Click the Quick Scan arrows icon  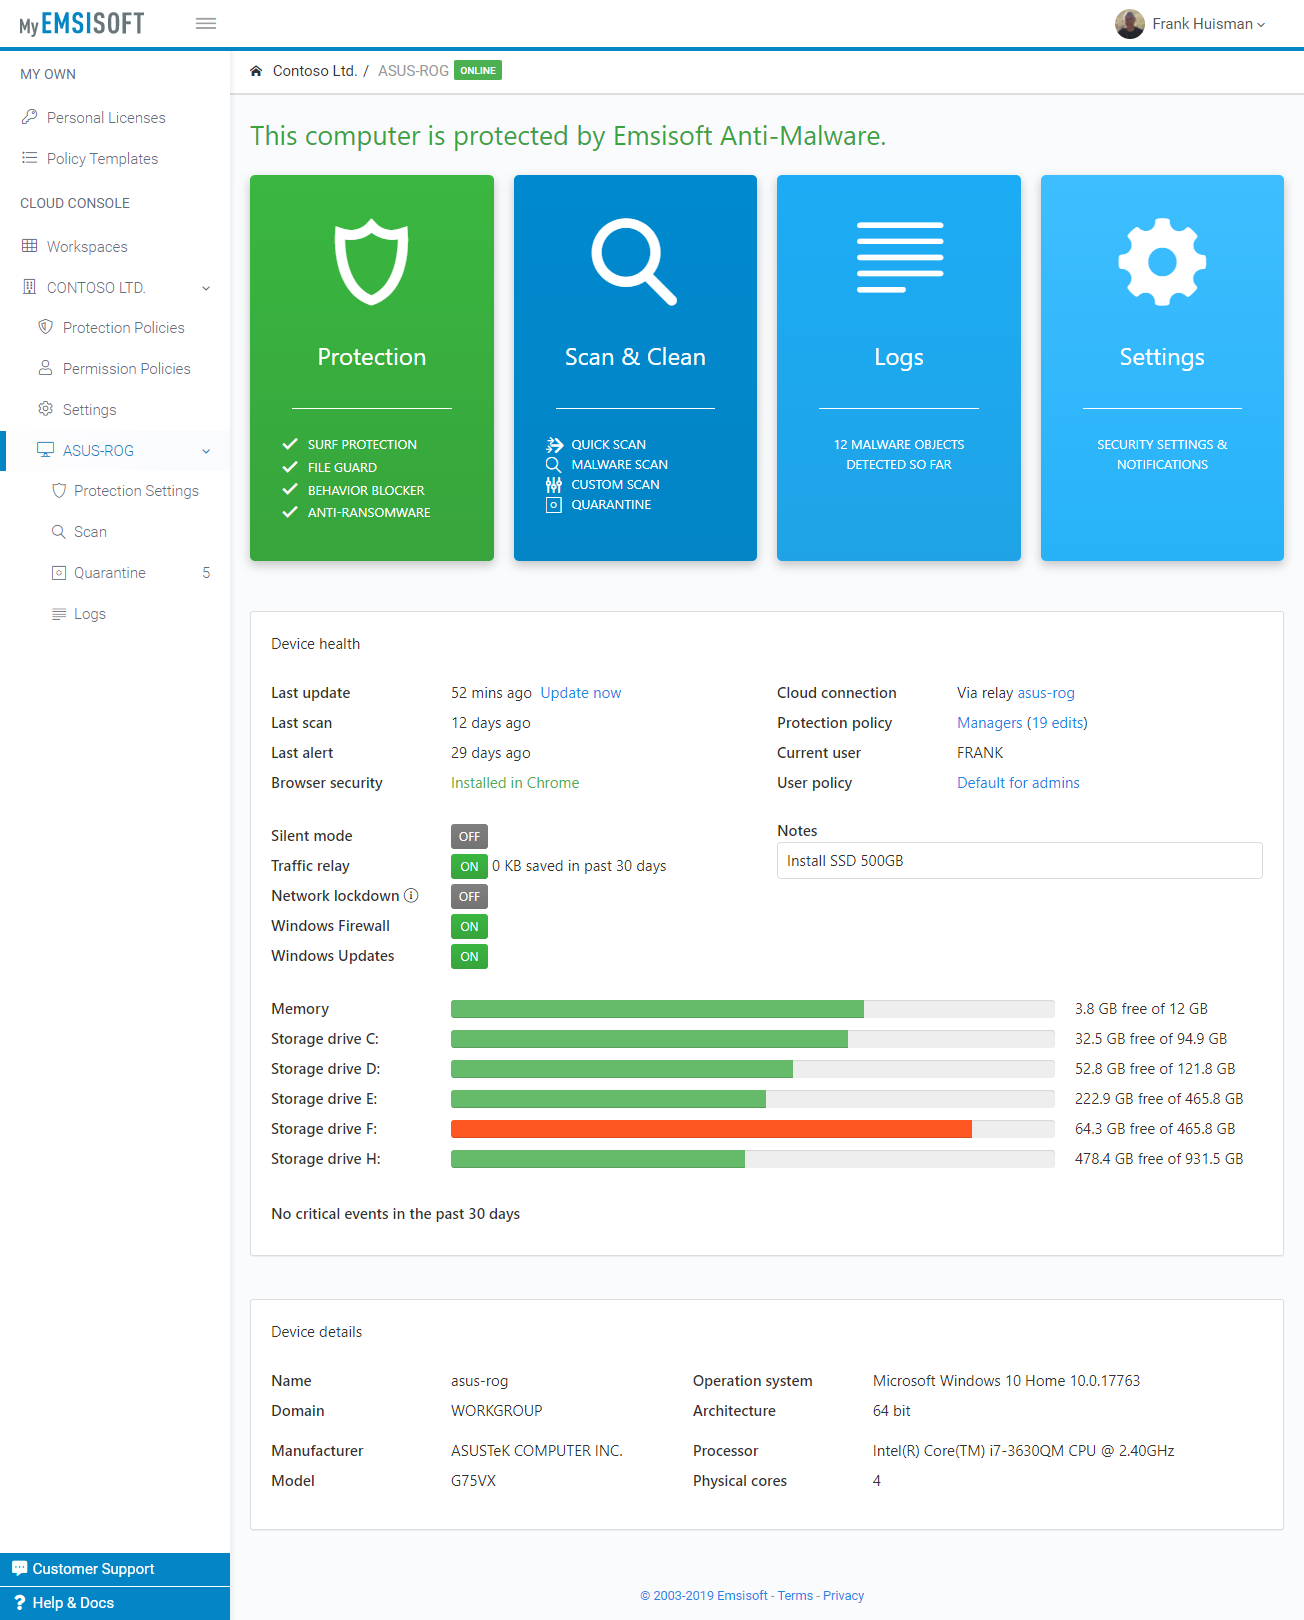(x=554, y=445)
